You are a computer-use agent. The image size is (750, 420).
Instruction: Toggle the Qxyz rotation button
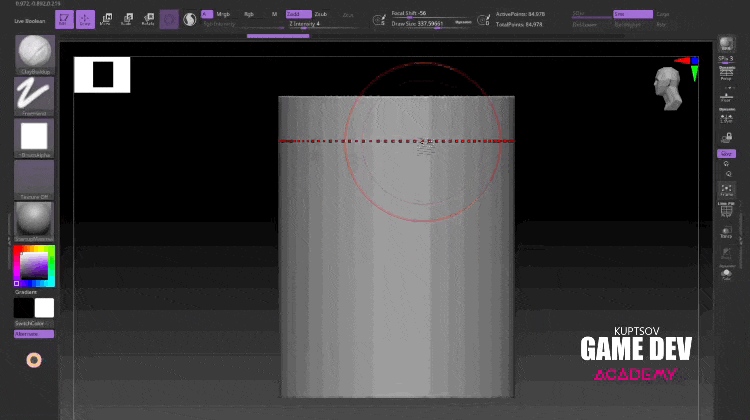[726, 154]
